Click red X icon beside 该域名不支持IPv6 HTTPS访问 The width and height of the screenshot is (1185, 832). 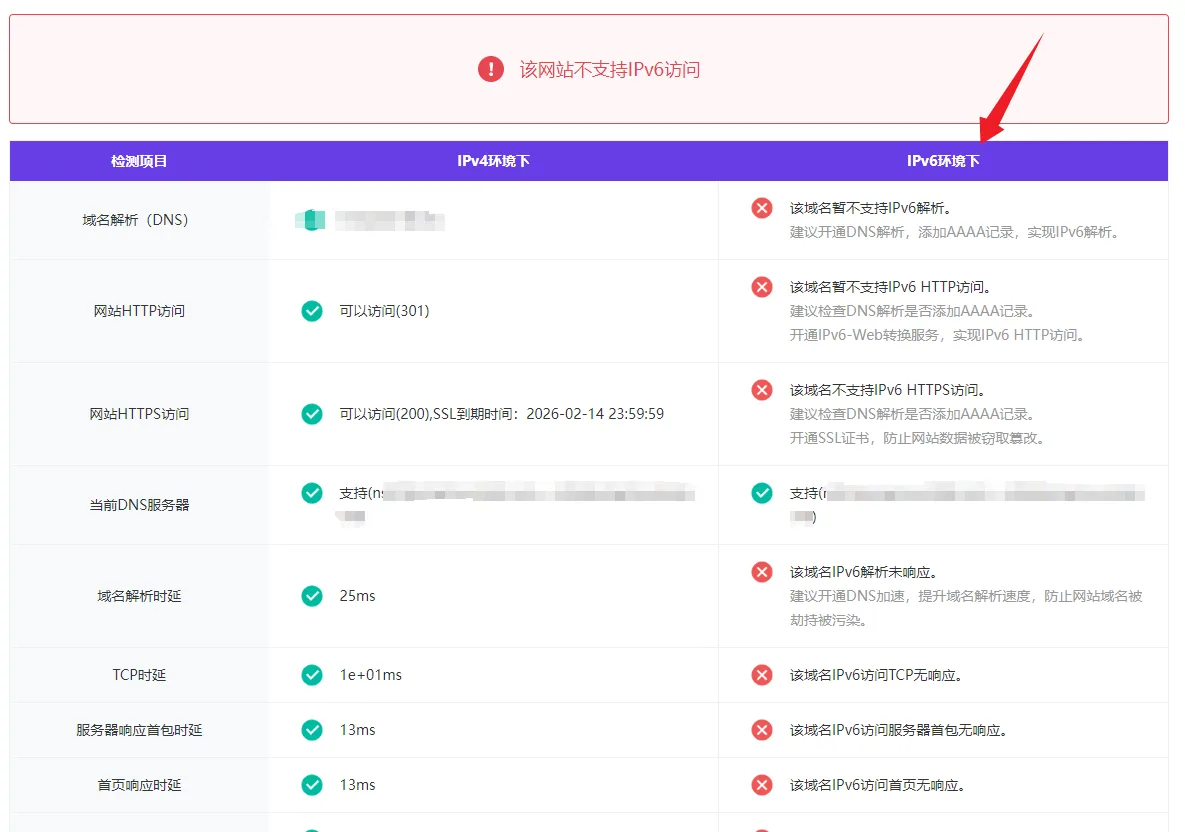click(762, 390)
